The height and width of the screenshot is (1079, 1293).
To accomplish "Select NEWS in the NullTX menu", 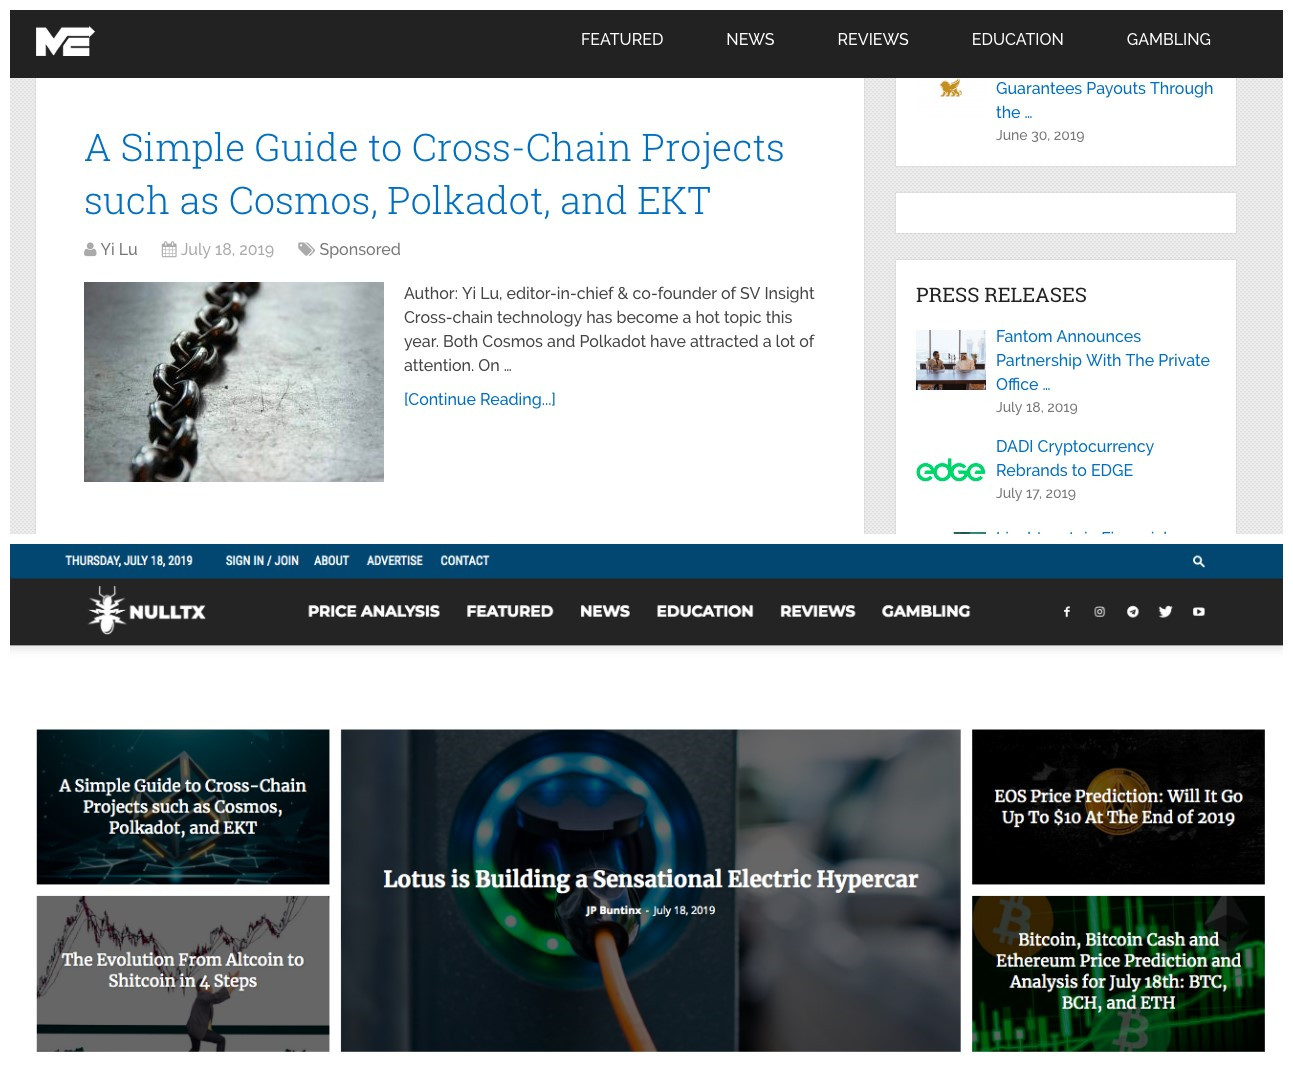I will click(605, 611).
